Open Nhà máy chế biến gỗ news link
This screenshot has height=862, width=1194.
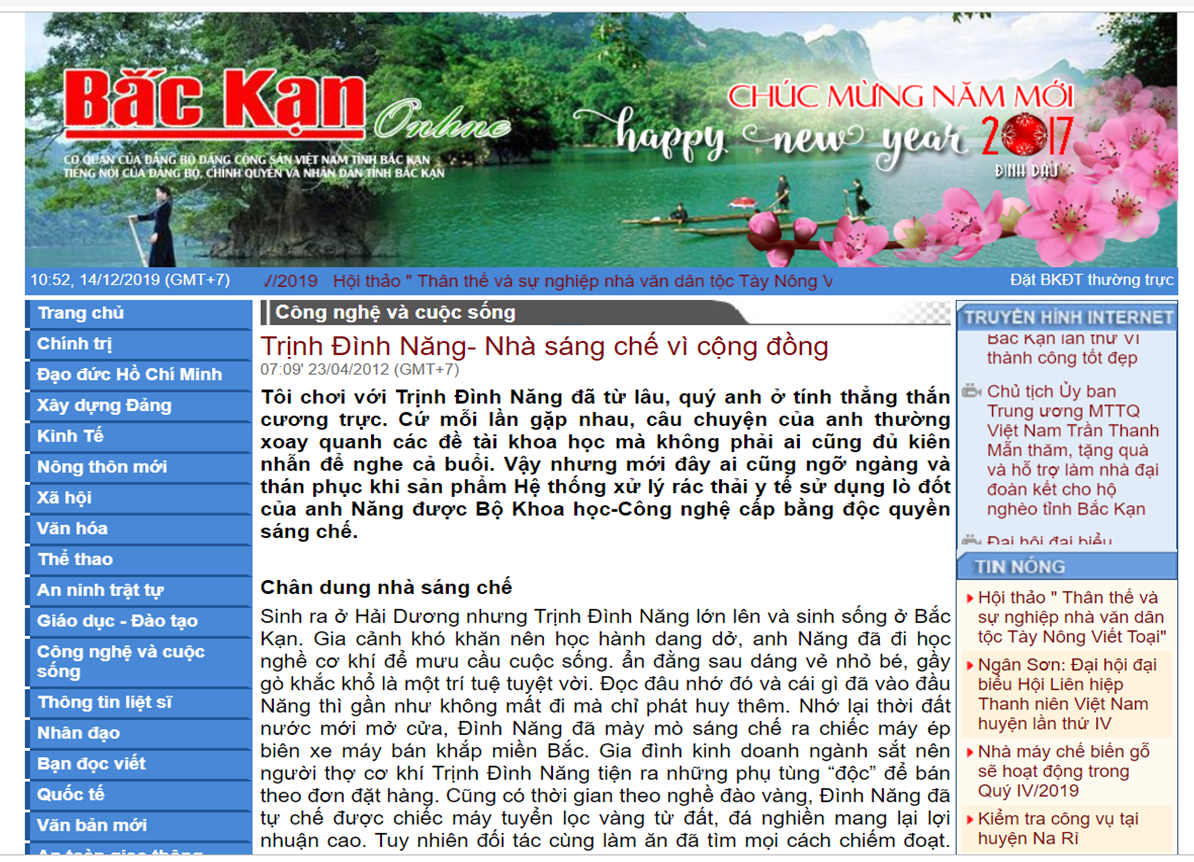click(x=1064, y=771)
